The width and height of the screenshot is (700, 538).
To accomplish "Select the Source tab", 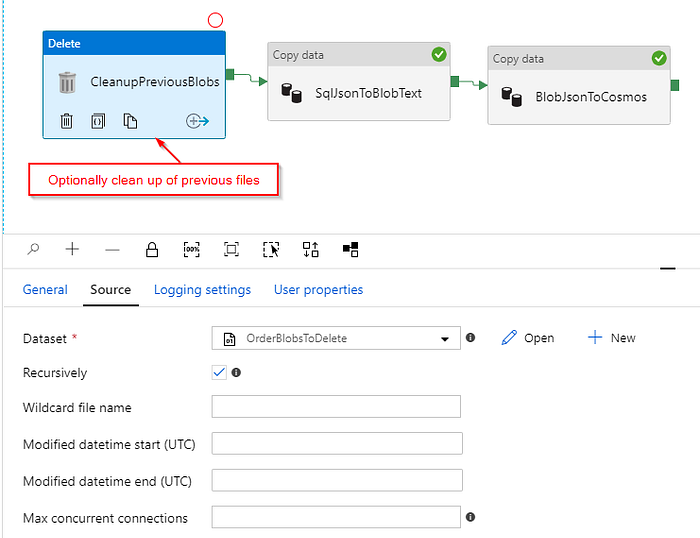I will [111, 290].
